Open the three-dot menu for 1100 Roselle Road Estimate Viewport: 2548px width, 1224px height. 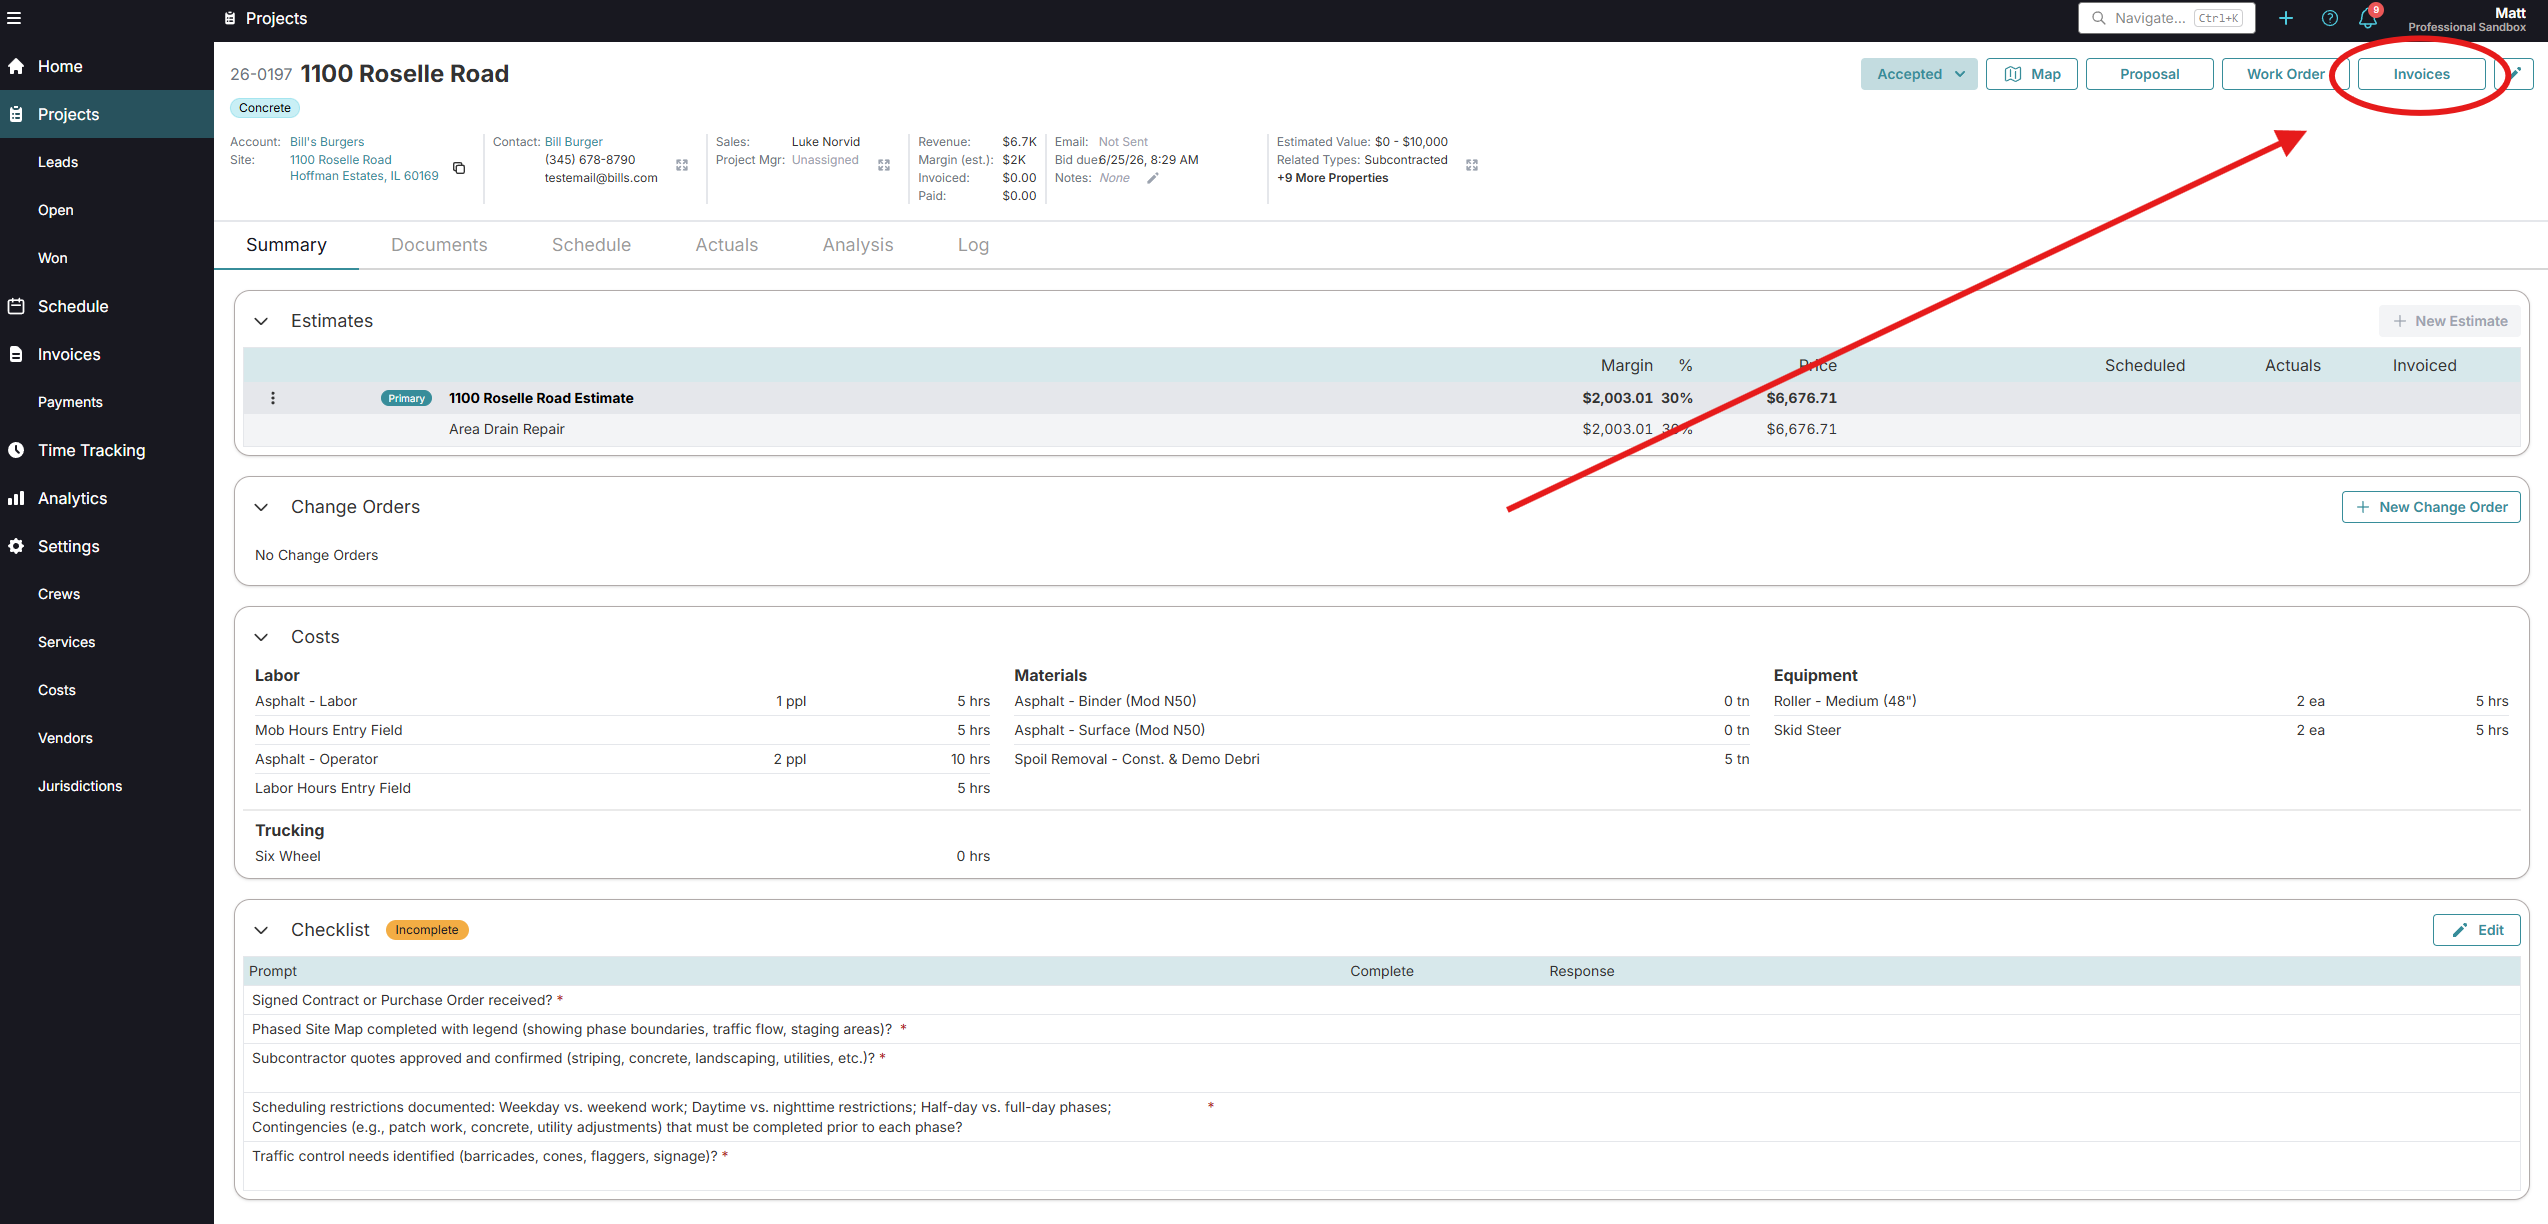(273, 398)
